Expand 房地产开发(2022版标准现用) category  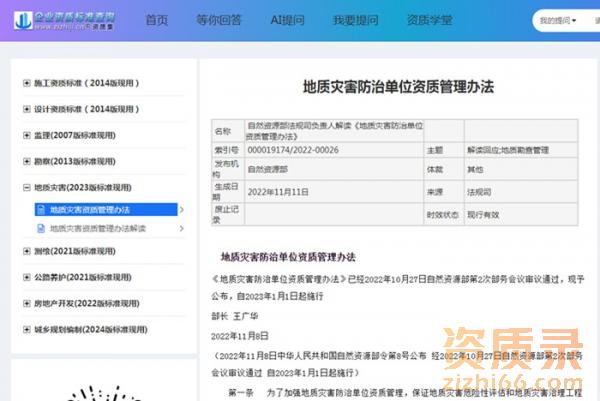[27, 303]
